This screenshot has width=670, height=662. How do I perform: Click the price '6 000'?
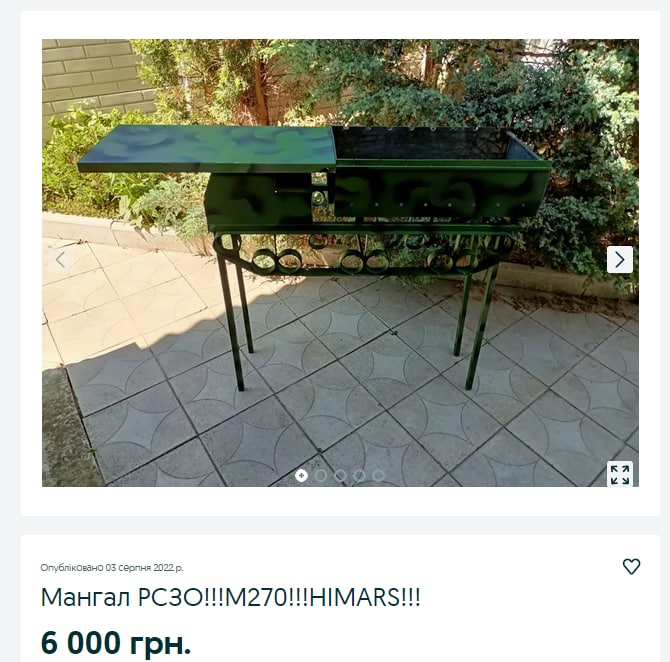pos(81,642)
